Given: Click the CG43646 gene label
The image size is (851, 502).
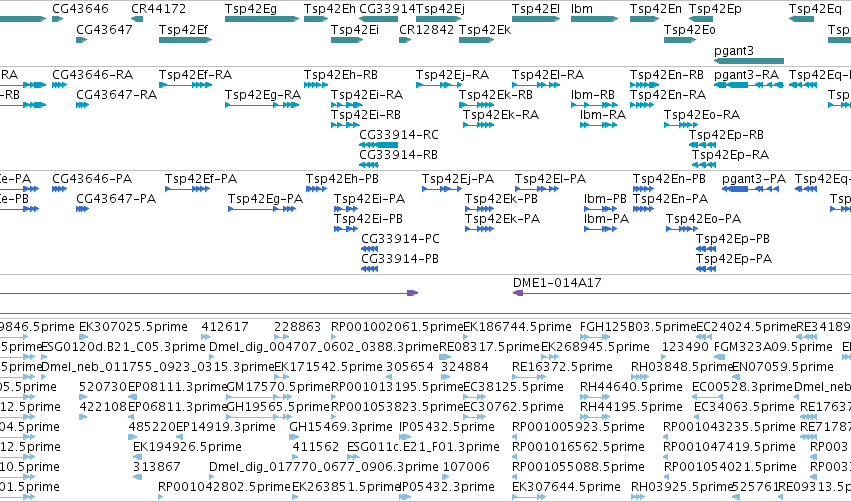Looking at the screenshot, I should coord(80,9).
